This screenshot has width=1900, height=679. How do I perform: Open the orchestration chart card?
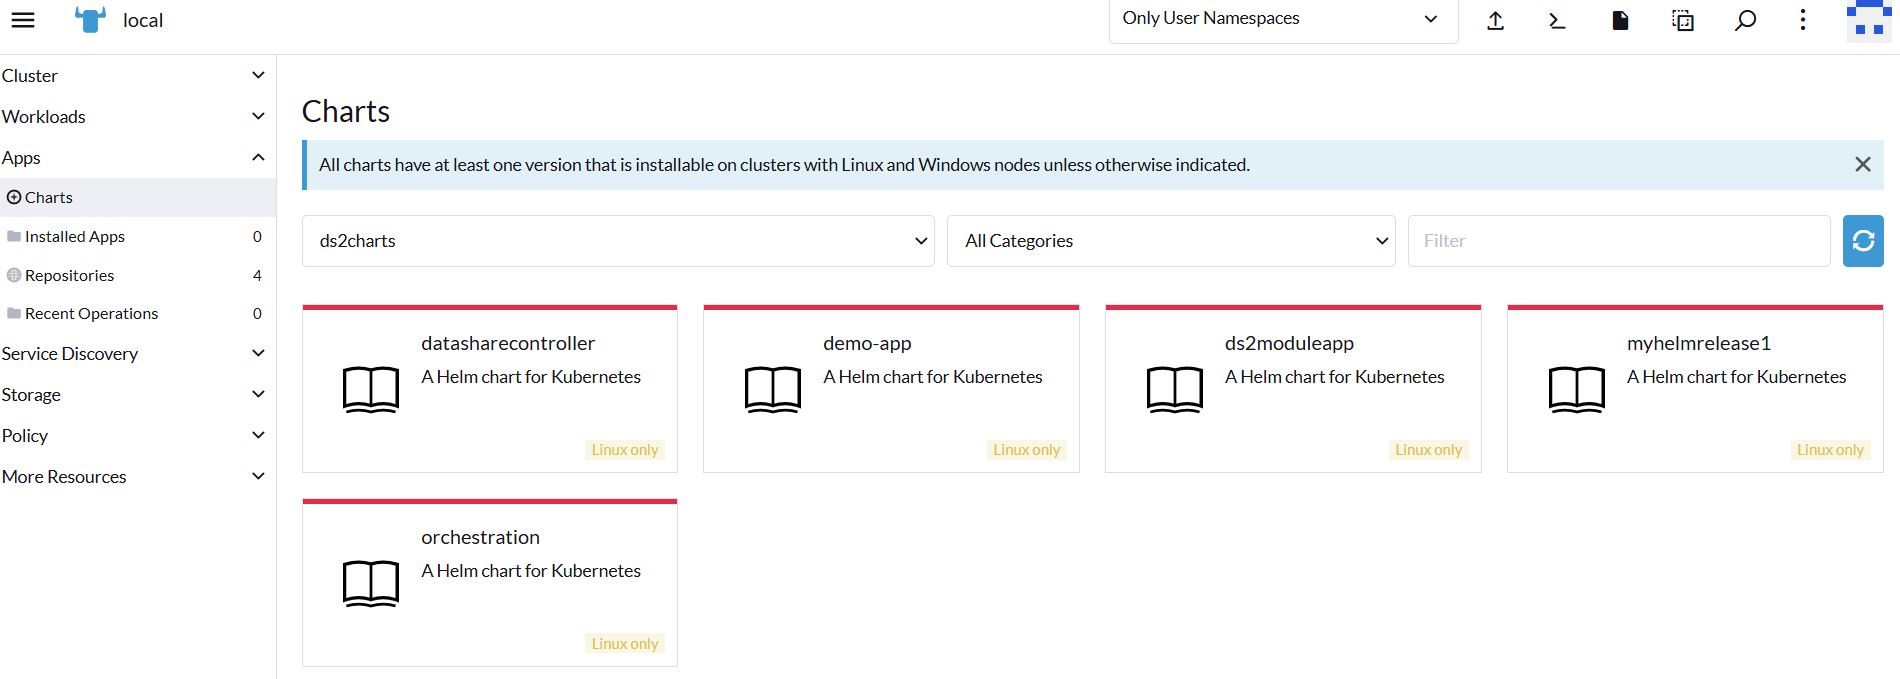[490, 584]
